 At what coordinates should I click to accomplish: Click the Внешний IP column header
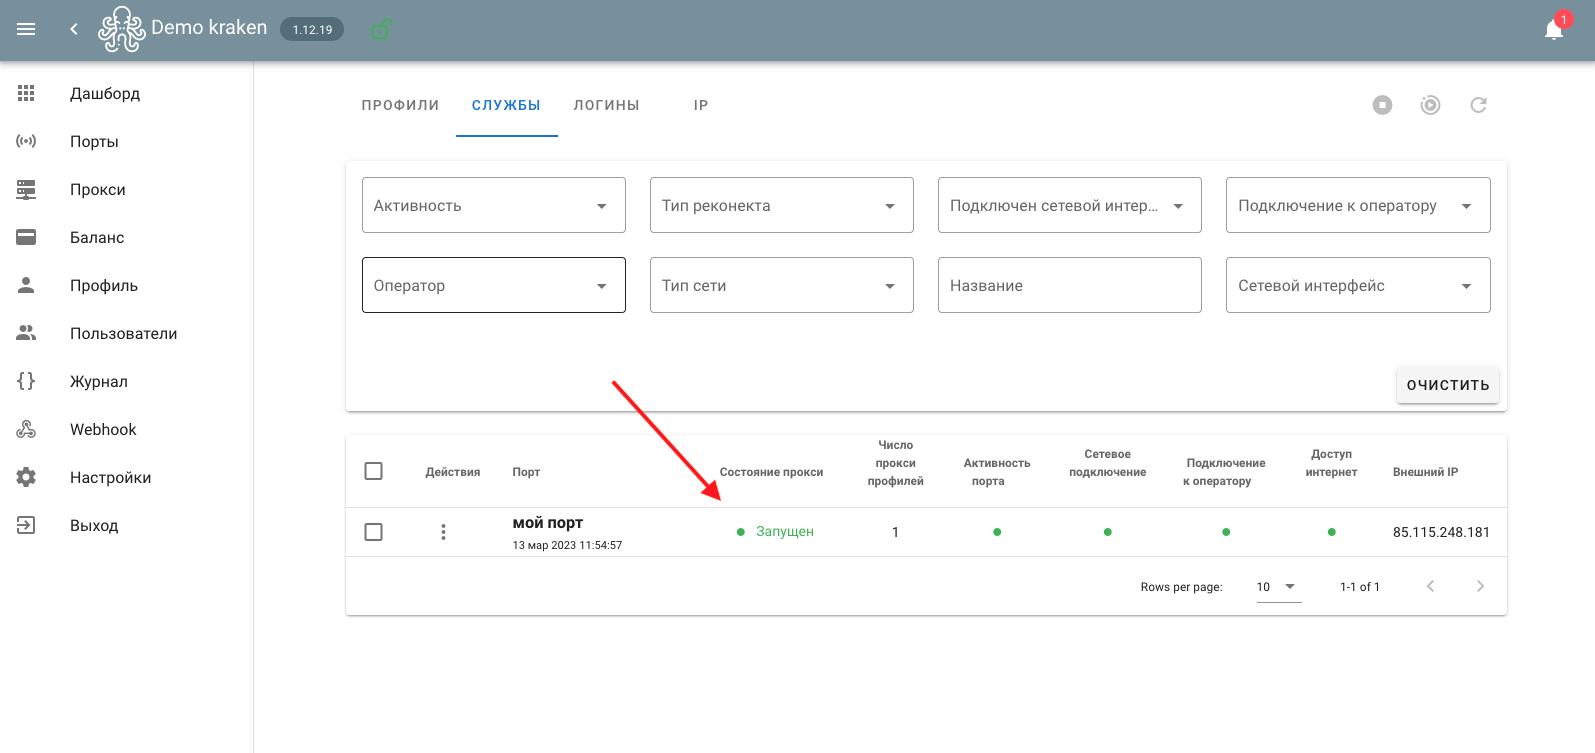(x=1425, y=472)
